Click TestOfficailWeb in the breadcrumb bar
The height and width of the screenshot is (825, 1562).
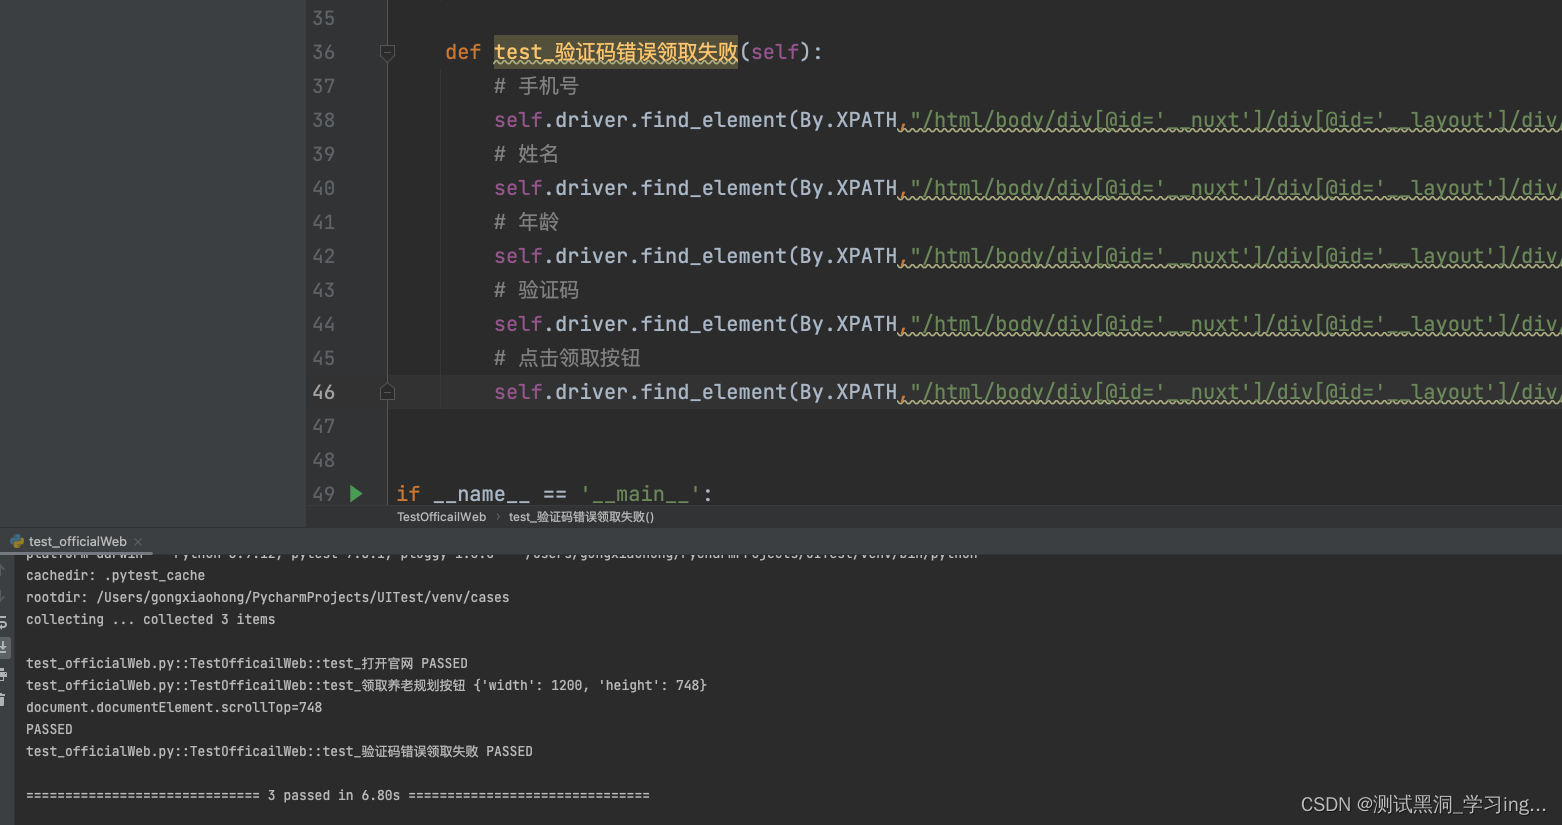[441, 517]
